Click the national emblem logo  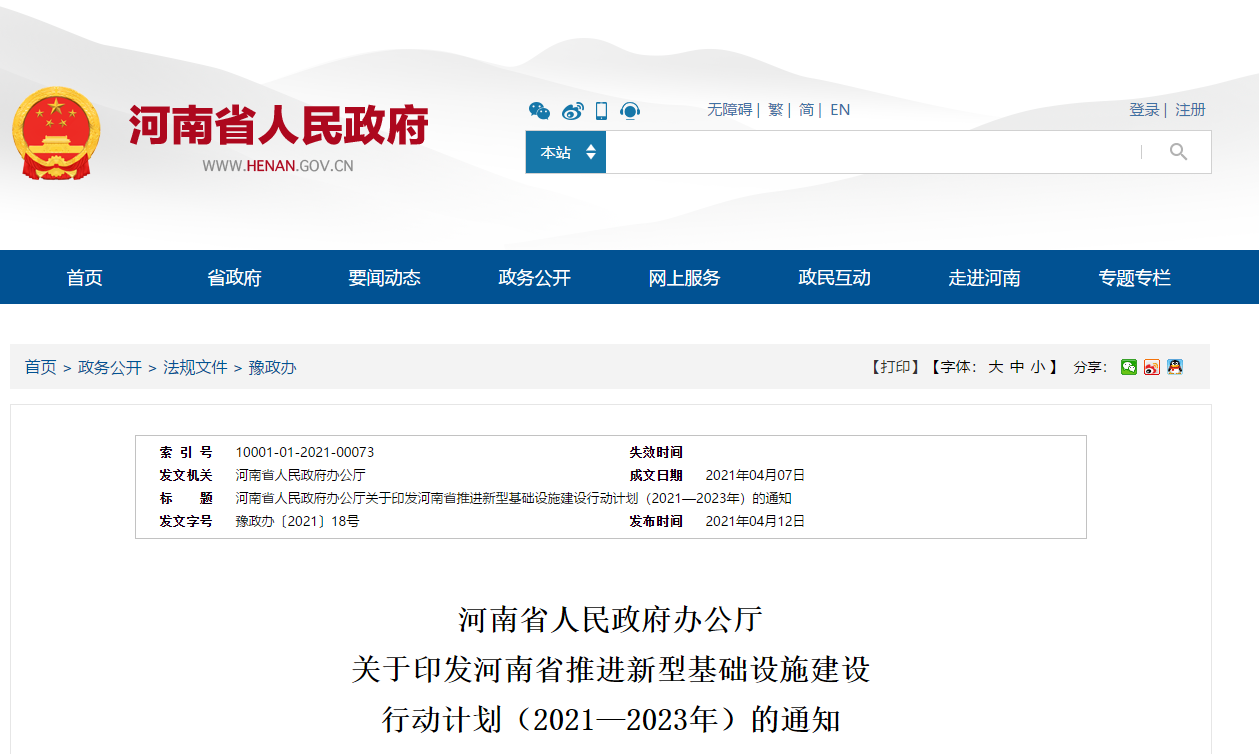pos(56,133)
